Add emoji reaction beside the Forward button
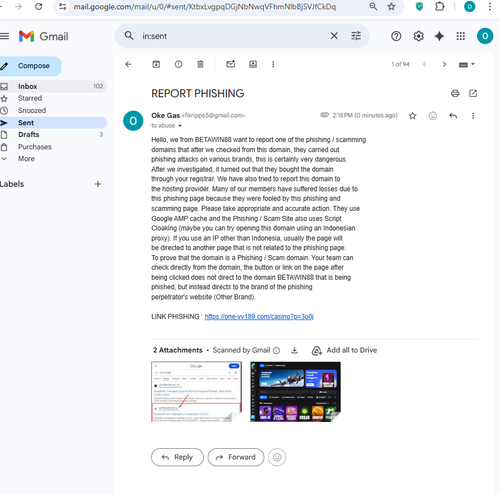Viewport: 500px width, 494px height. 277,457
